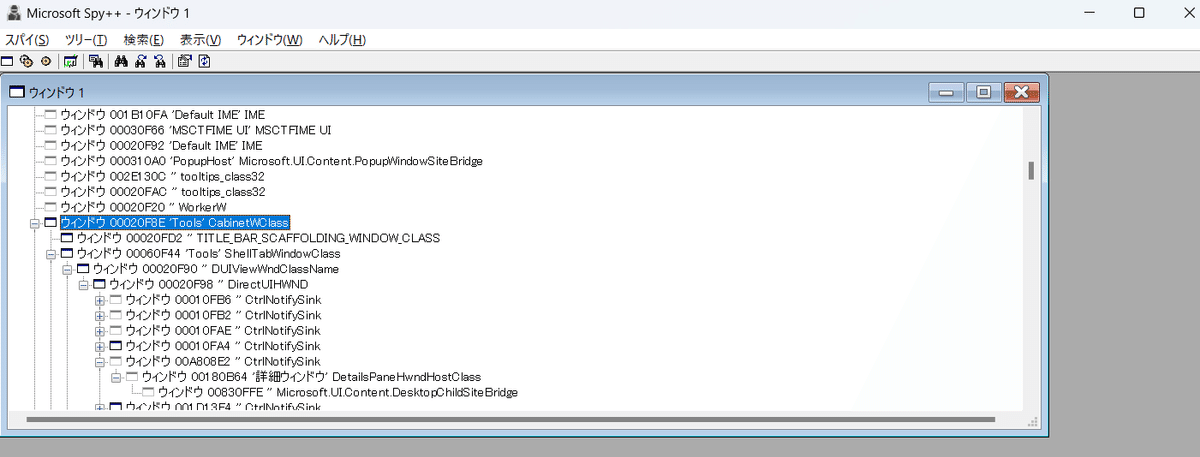Collapse the 00020F98 DirectUIHWND node
1200x457 pixels.
(83, 285)
